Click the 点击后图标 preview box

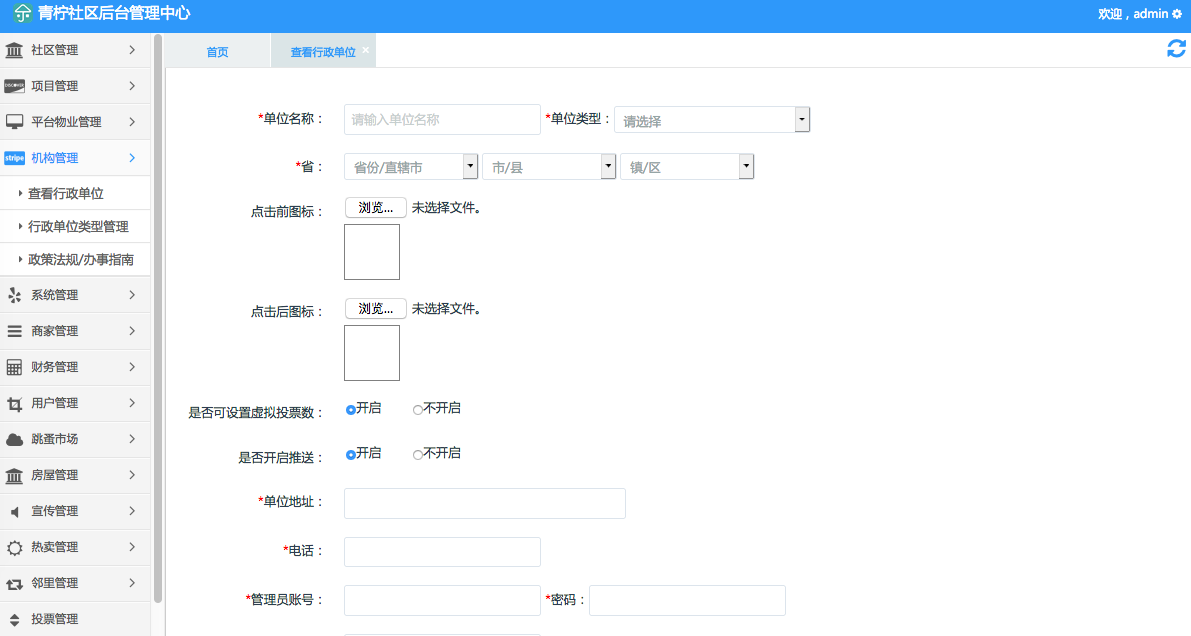[371, 353]
